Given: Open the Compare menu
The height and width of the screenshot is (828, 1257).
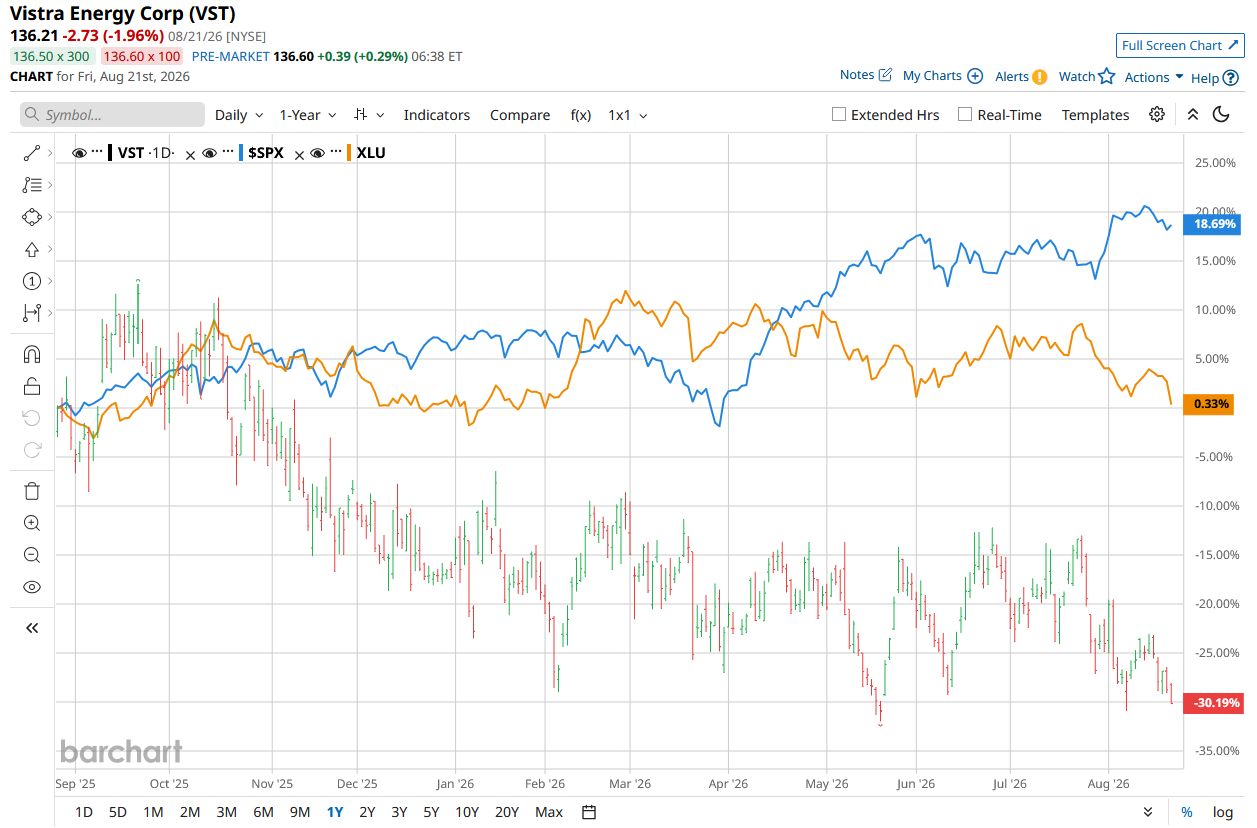Looking at the screenshot, I should click(x=520, y=115).
